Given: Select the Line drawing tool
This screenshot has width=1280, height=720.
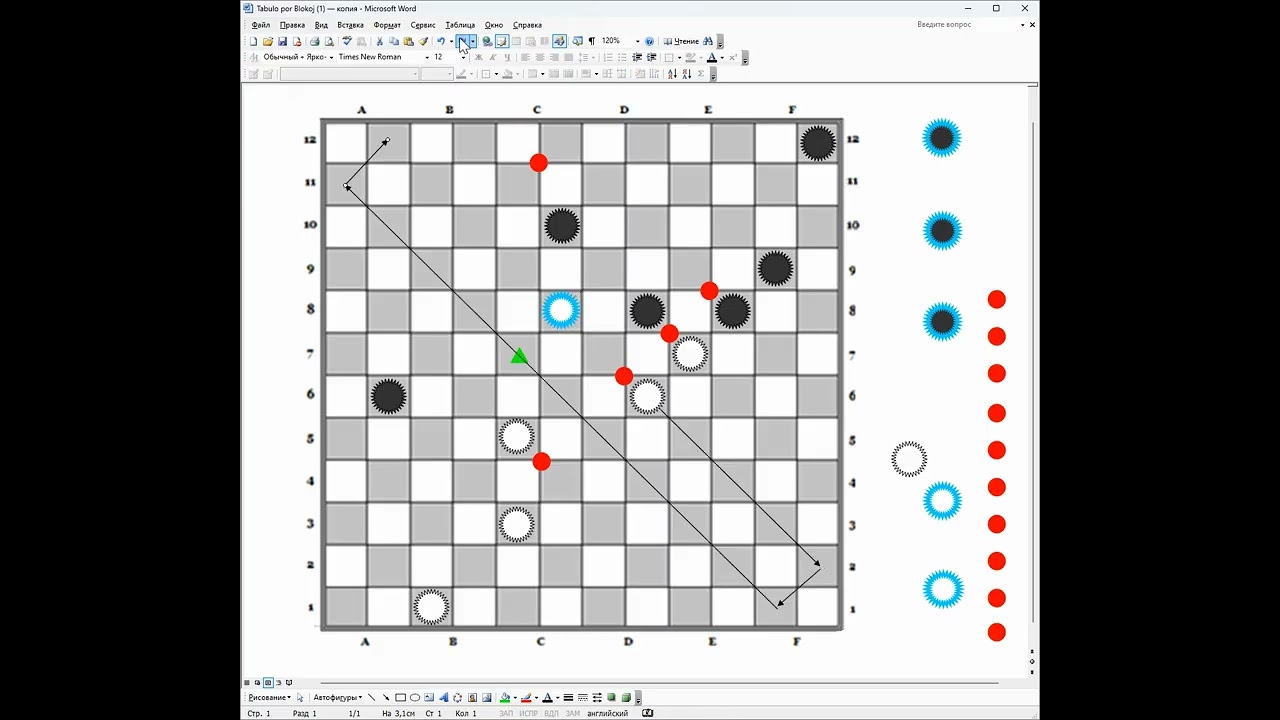Looking at the screenshot, I should 372,697.
